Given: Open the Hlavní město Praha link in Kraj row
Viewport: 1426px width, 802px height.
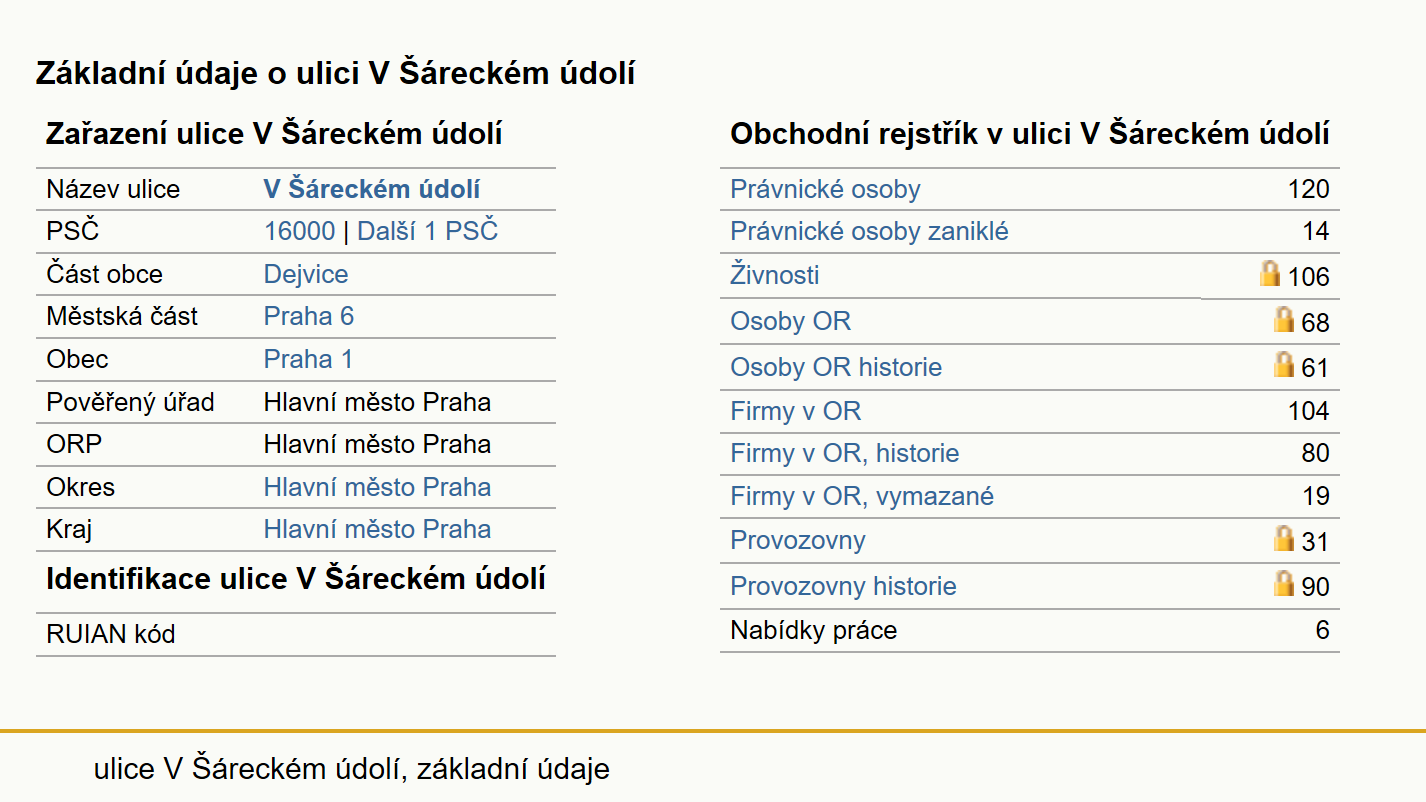Looking at the screenshot, I should tap(377, 529).
